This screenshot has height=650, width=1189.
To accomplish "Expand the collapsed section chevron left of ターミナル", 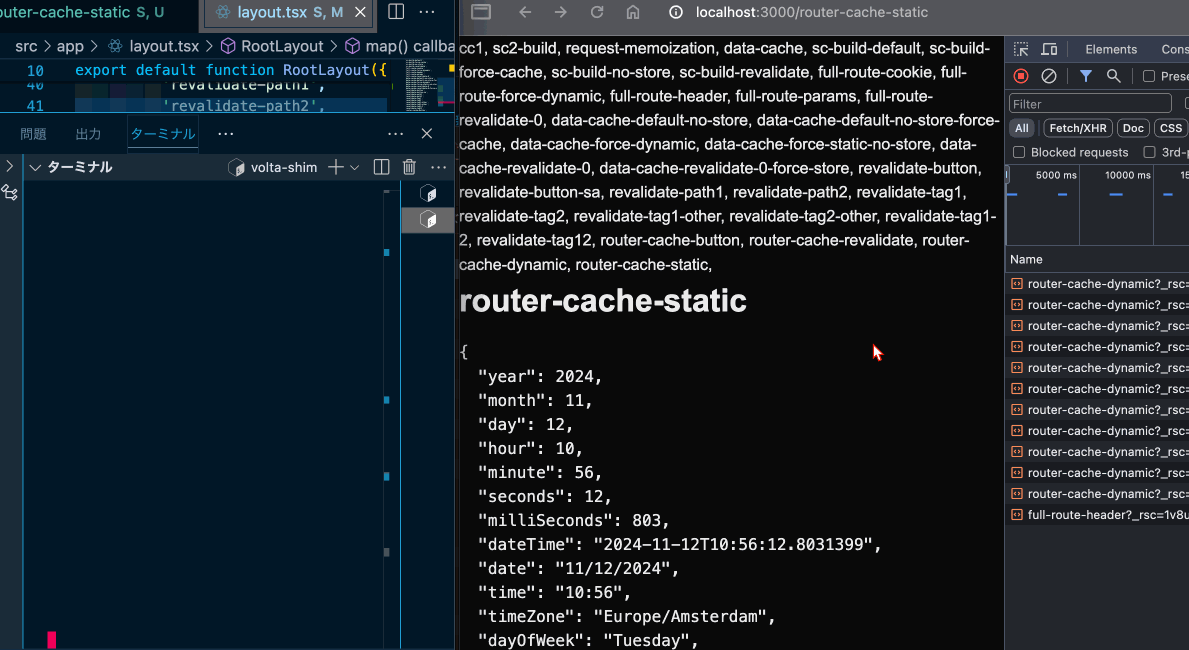I will point(9,165).
